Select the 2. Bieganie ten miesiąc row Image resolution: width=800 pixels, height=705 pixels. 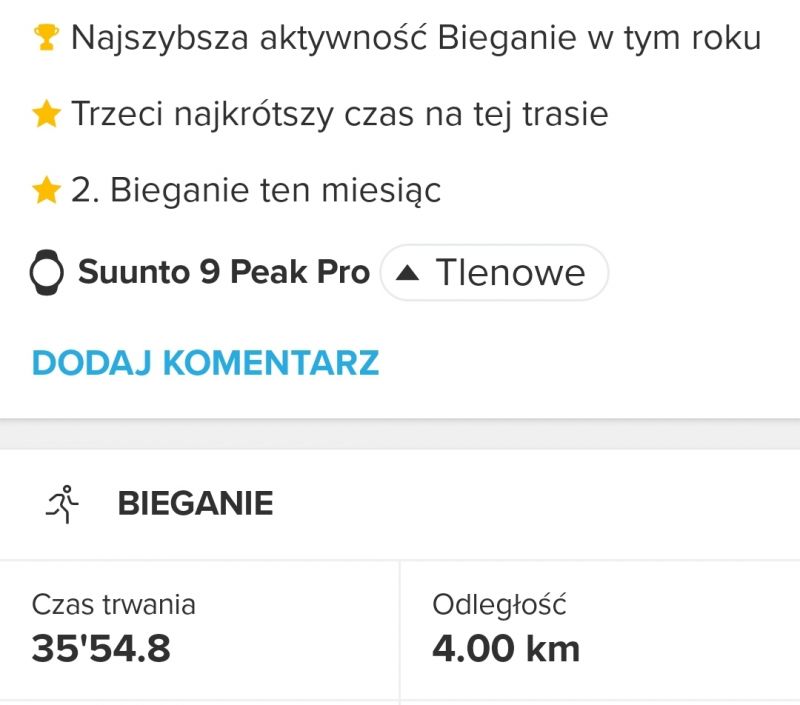click(236, 191)
